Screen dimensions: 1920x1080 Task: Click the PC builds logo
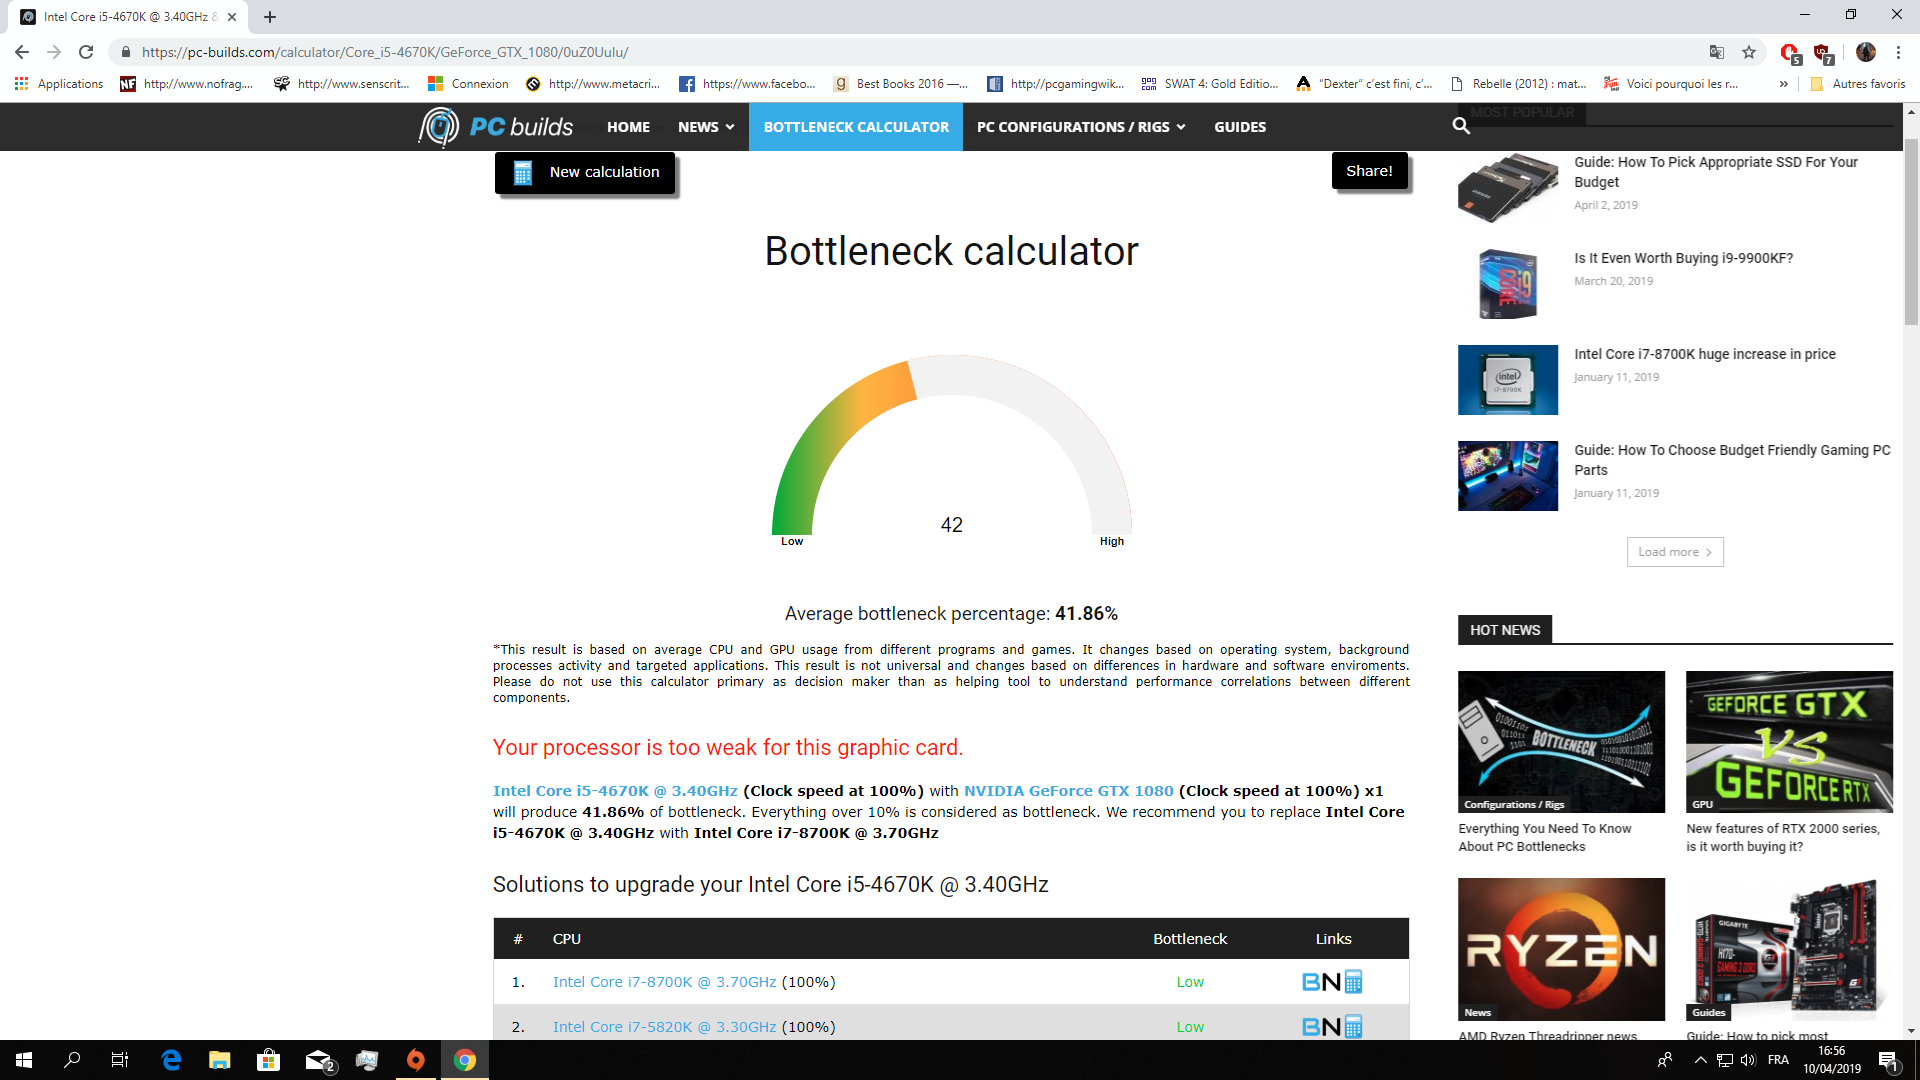[496, 127]
